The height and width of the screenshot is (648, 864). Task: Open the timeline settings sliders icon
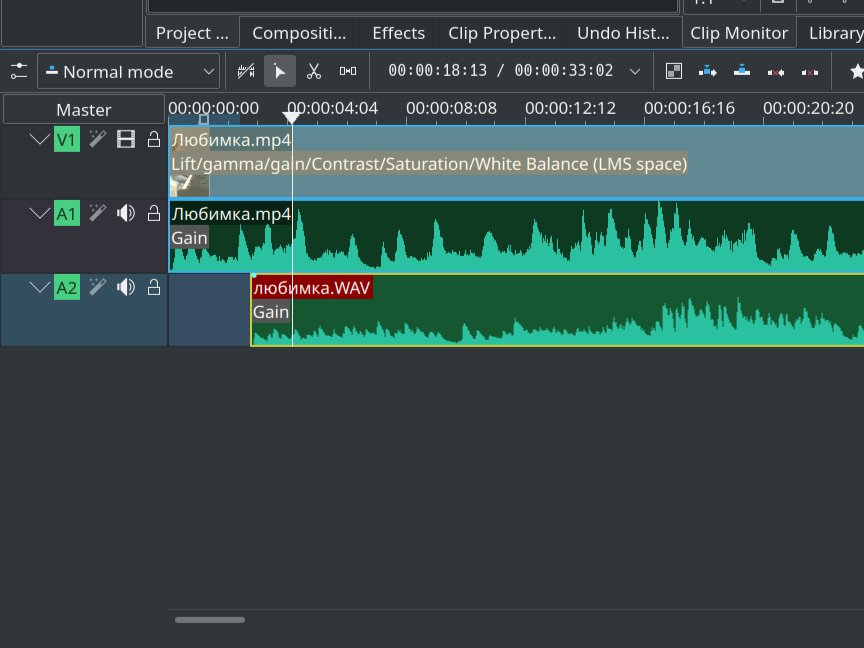(x=19, y=71)
